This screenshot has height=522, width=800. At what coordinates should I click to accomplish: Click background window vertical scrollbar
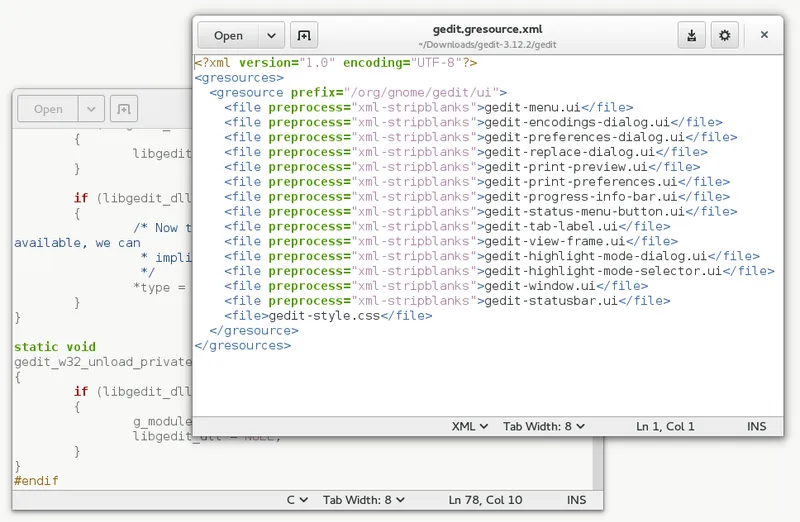pos(598,463)
